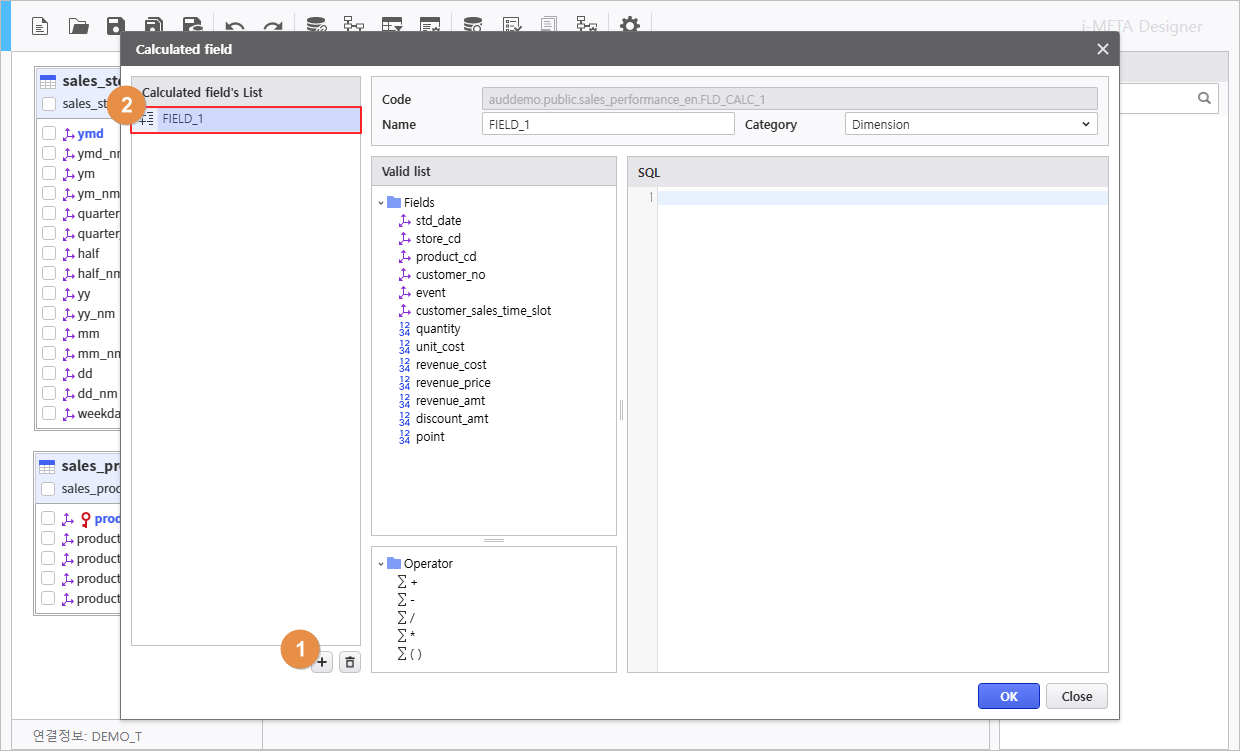Tick the half checkbox in background table
Screen dimensions: 1240x751
(48, 253)
